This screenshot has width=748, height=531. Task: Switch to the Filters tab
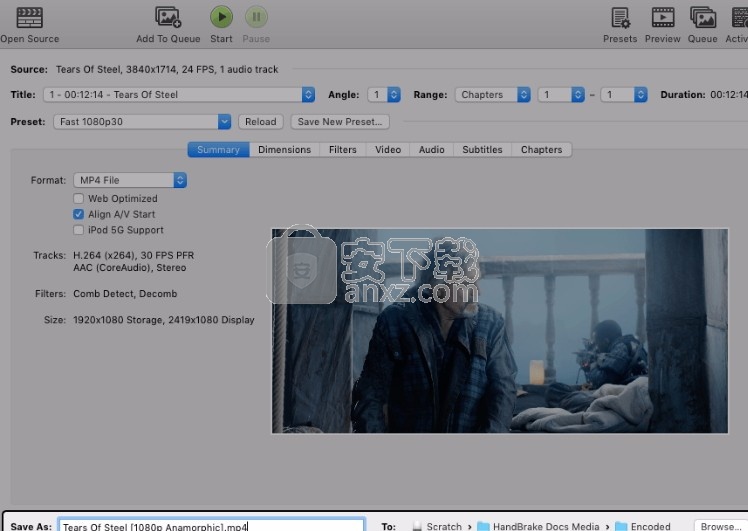pos(343,149)
